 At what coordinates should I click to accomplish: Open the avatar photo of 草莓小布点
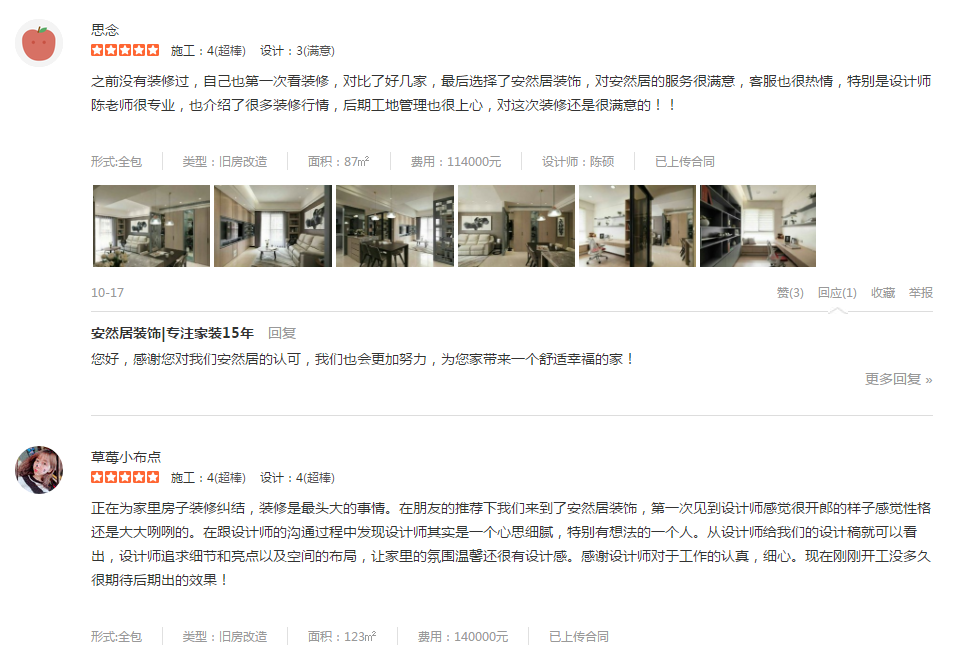[39, 469]
